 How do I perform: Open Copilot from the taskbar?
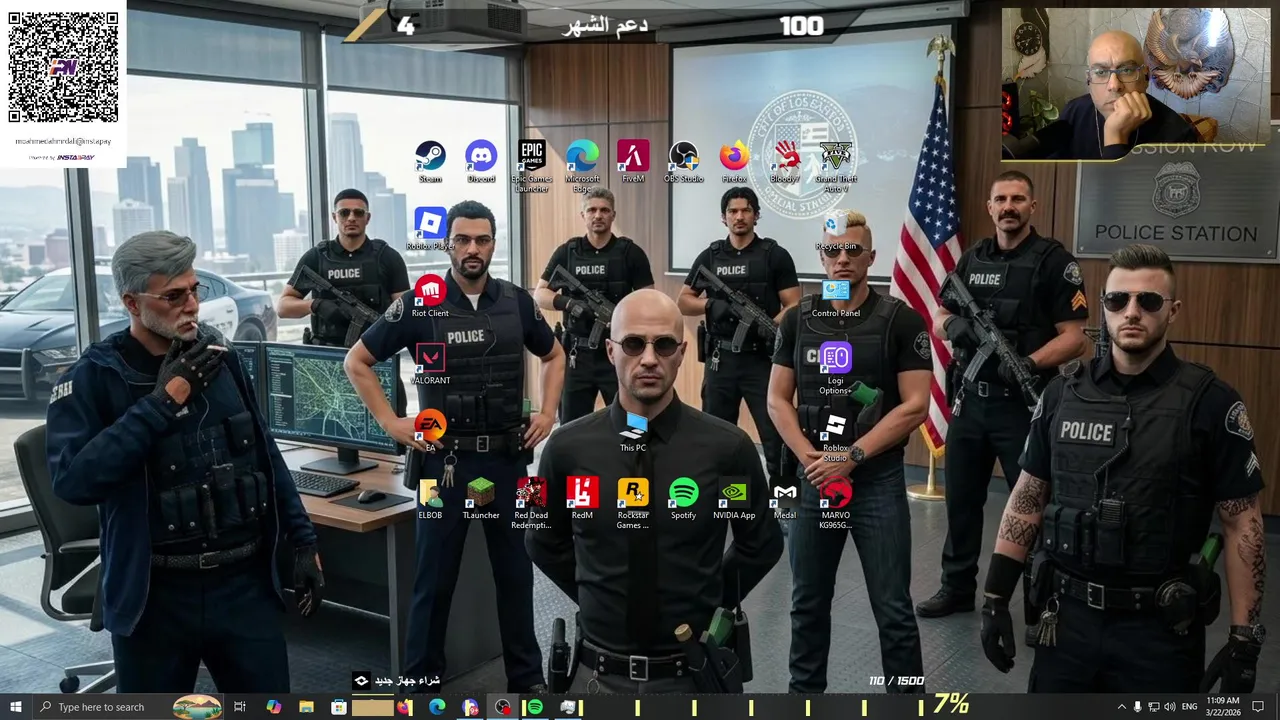point(273,707)
